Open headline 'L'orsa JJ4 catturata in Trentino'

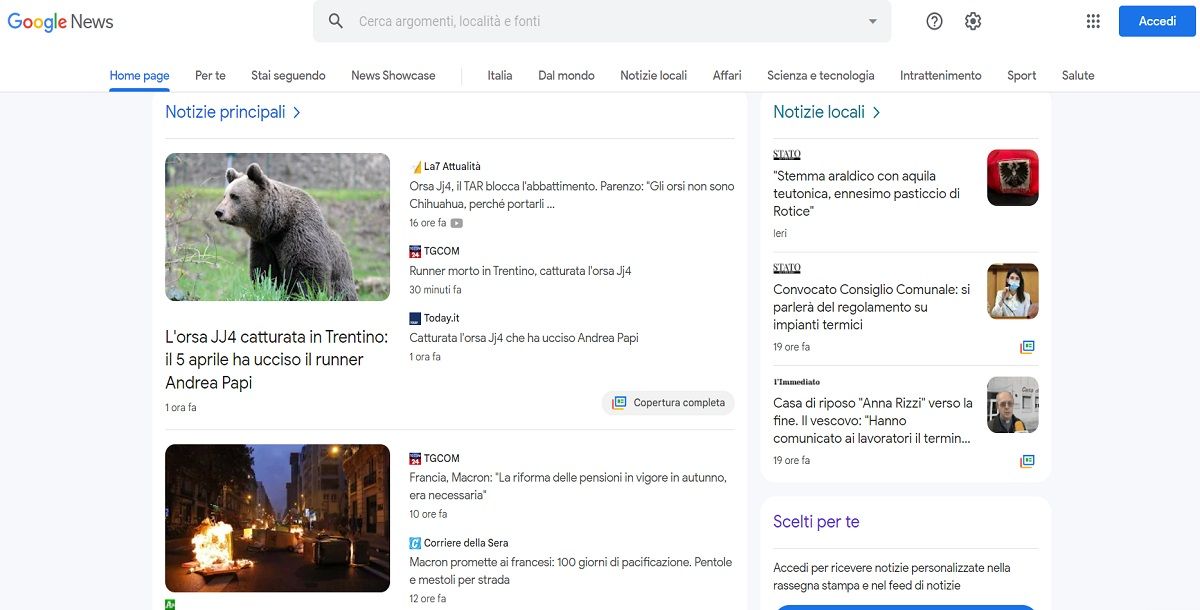point(277,359)
